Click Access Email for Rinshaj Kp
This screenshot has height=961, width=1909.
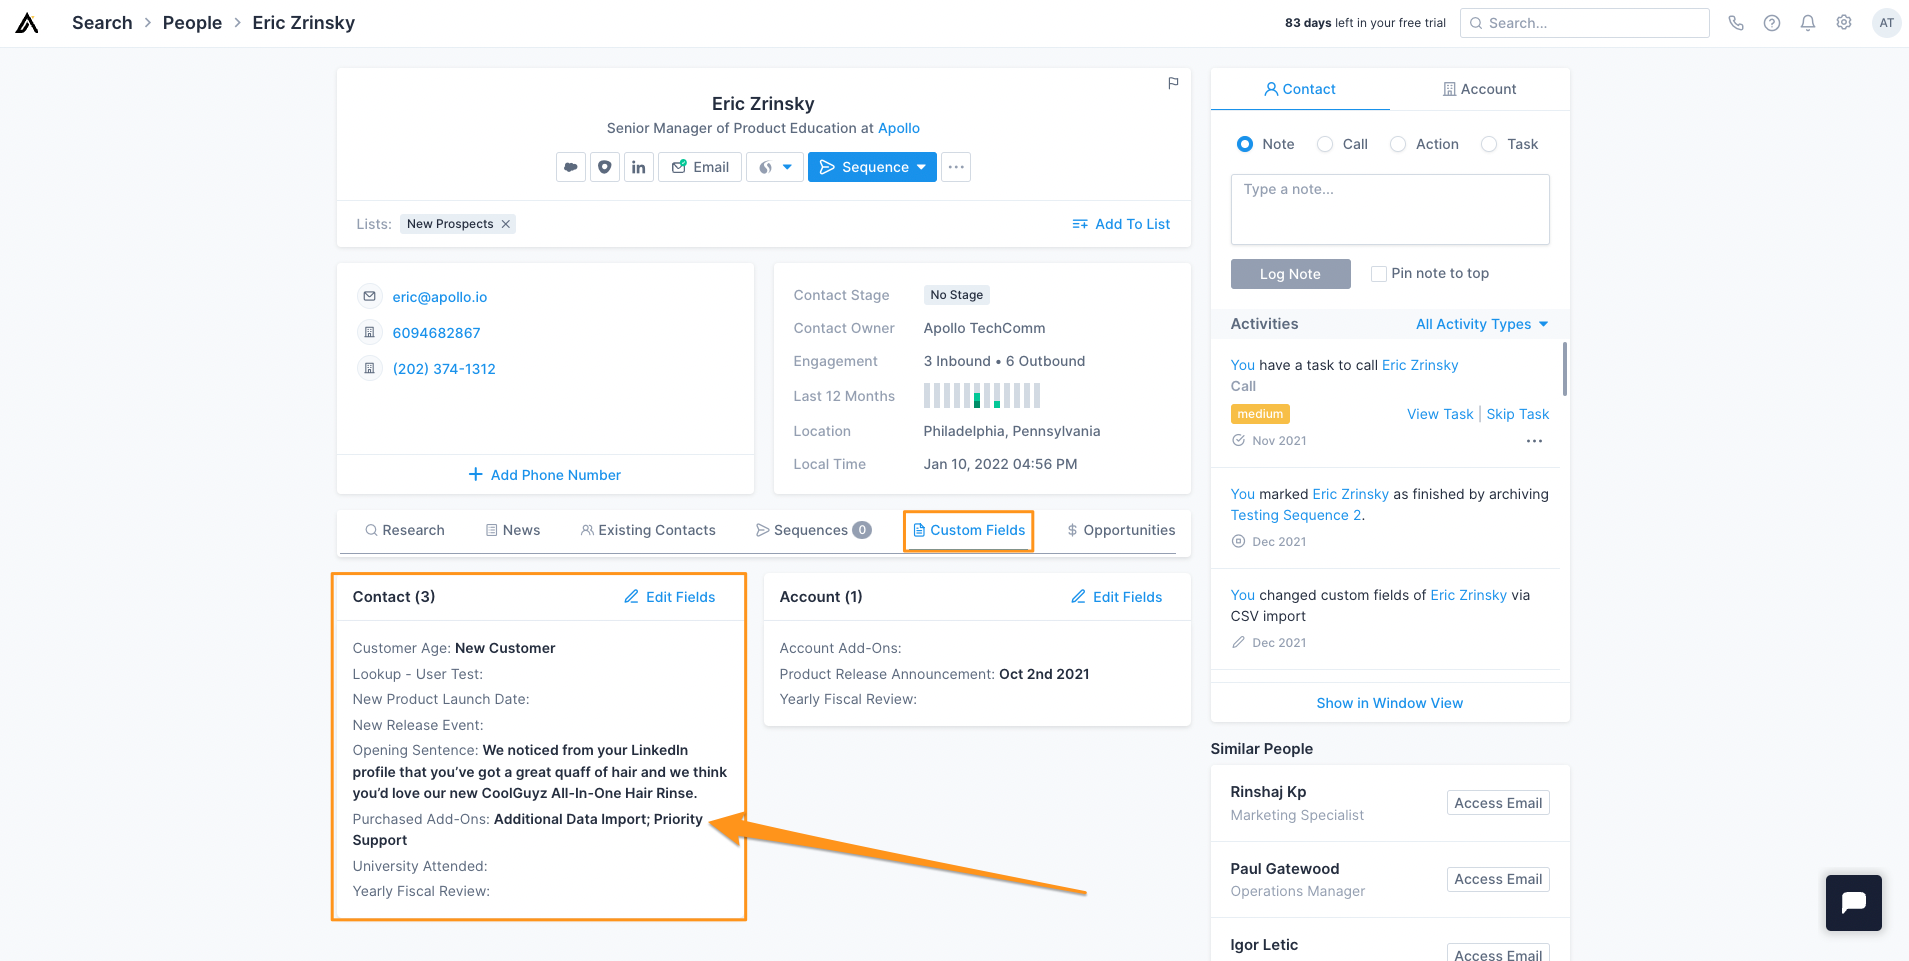1497,802
